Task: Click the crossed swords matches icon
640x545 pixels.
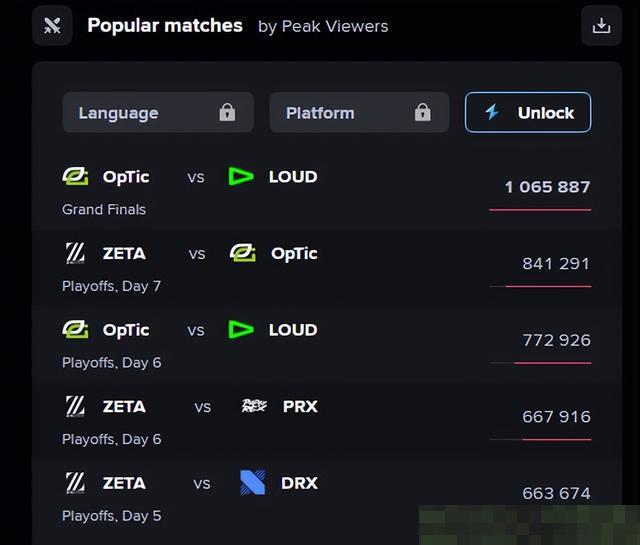Action: pos(52,26)
